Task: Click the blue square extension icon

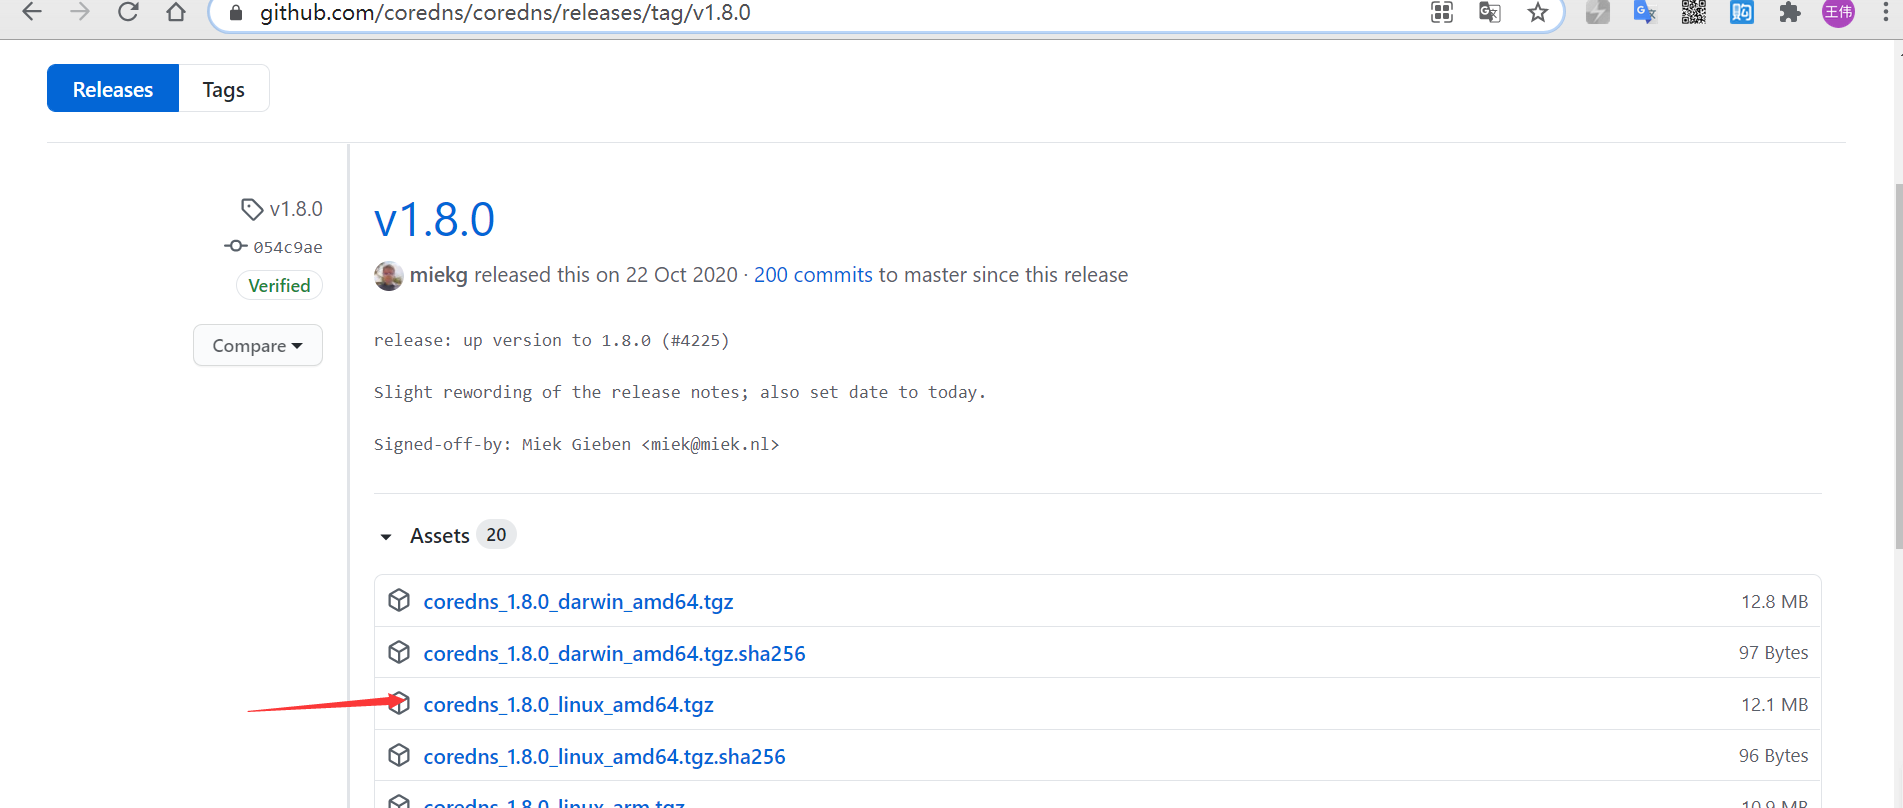Action: coord(1742,12)
